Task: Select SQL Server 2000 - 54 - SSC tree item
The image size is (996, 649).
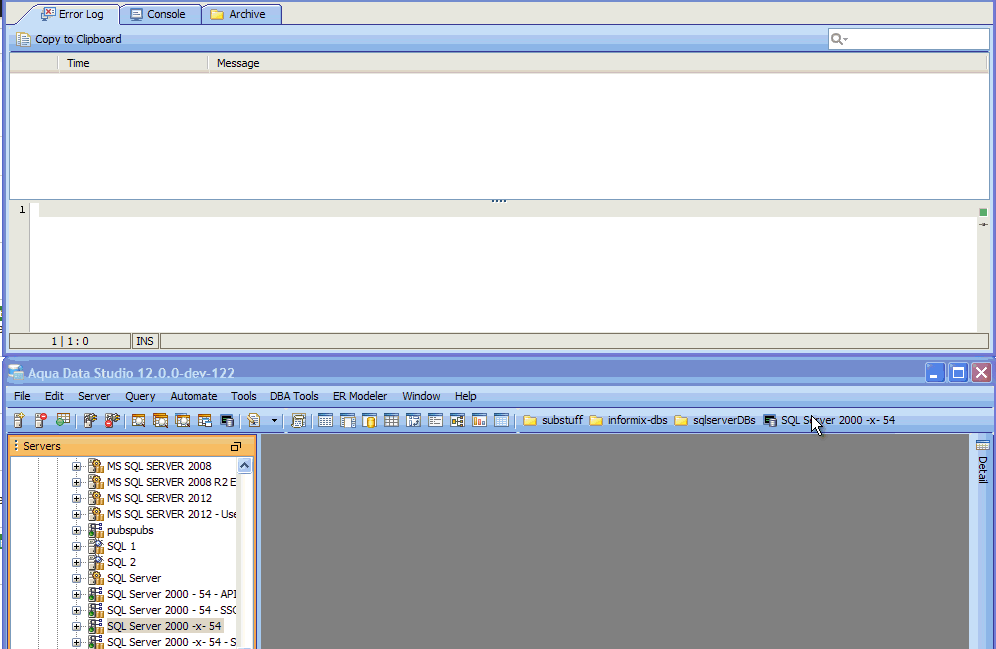Action: coord(171,610)
